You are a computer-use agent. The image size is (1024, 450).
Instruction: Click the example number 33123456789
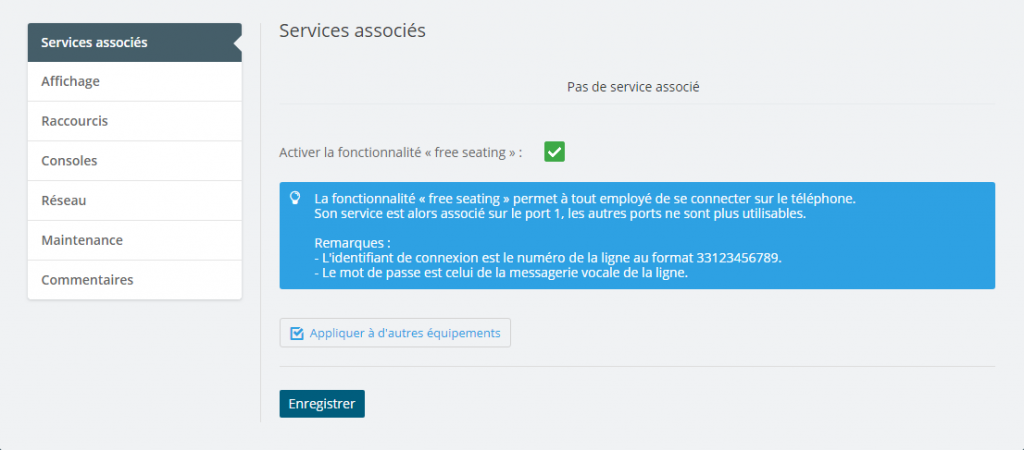click(738, 258)
